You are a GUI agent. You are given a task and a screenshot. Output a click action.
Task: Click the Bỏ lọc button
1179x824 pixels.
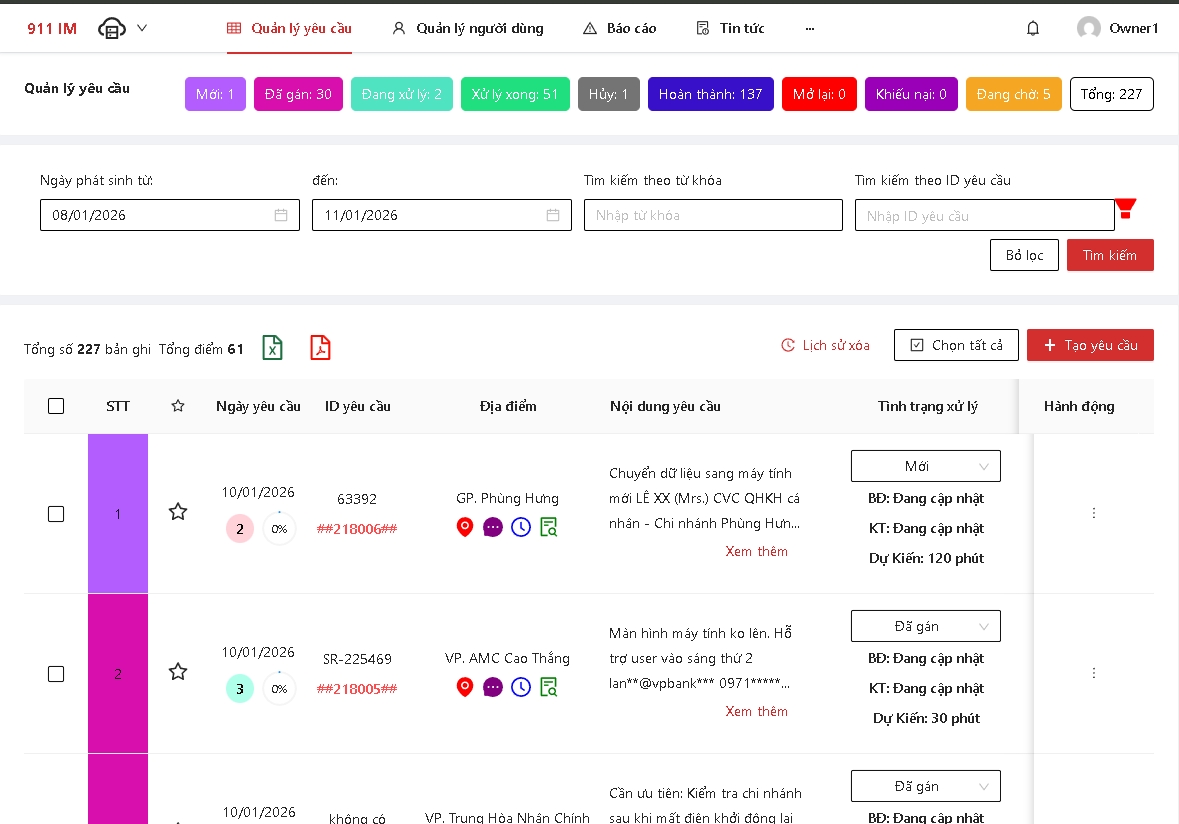[1024, 255]
